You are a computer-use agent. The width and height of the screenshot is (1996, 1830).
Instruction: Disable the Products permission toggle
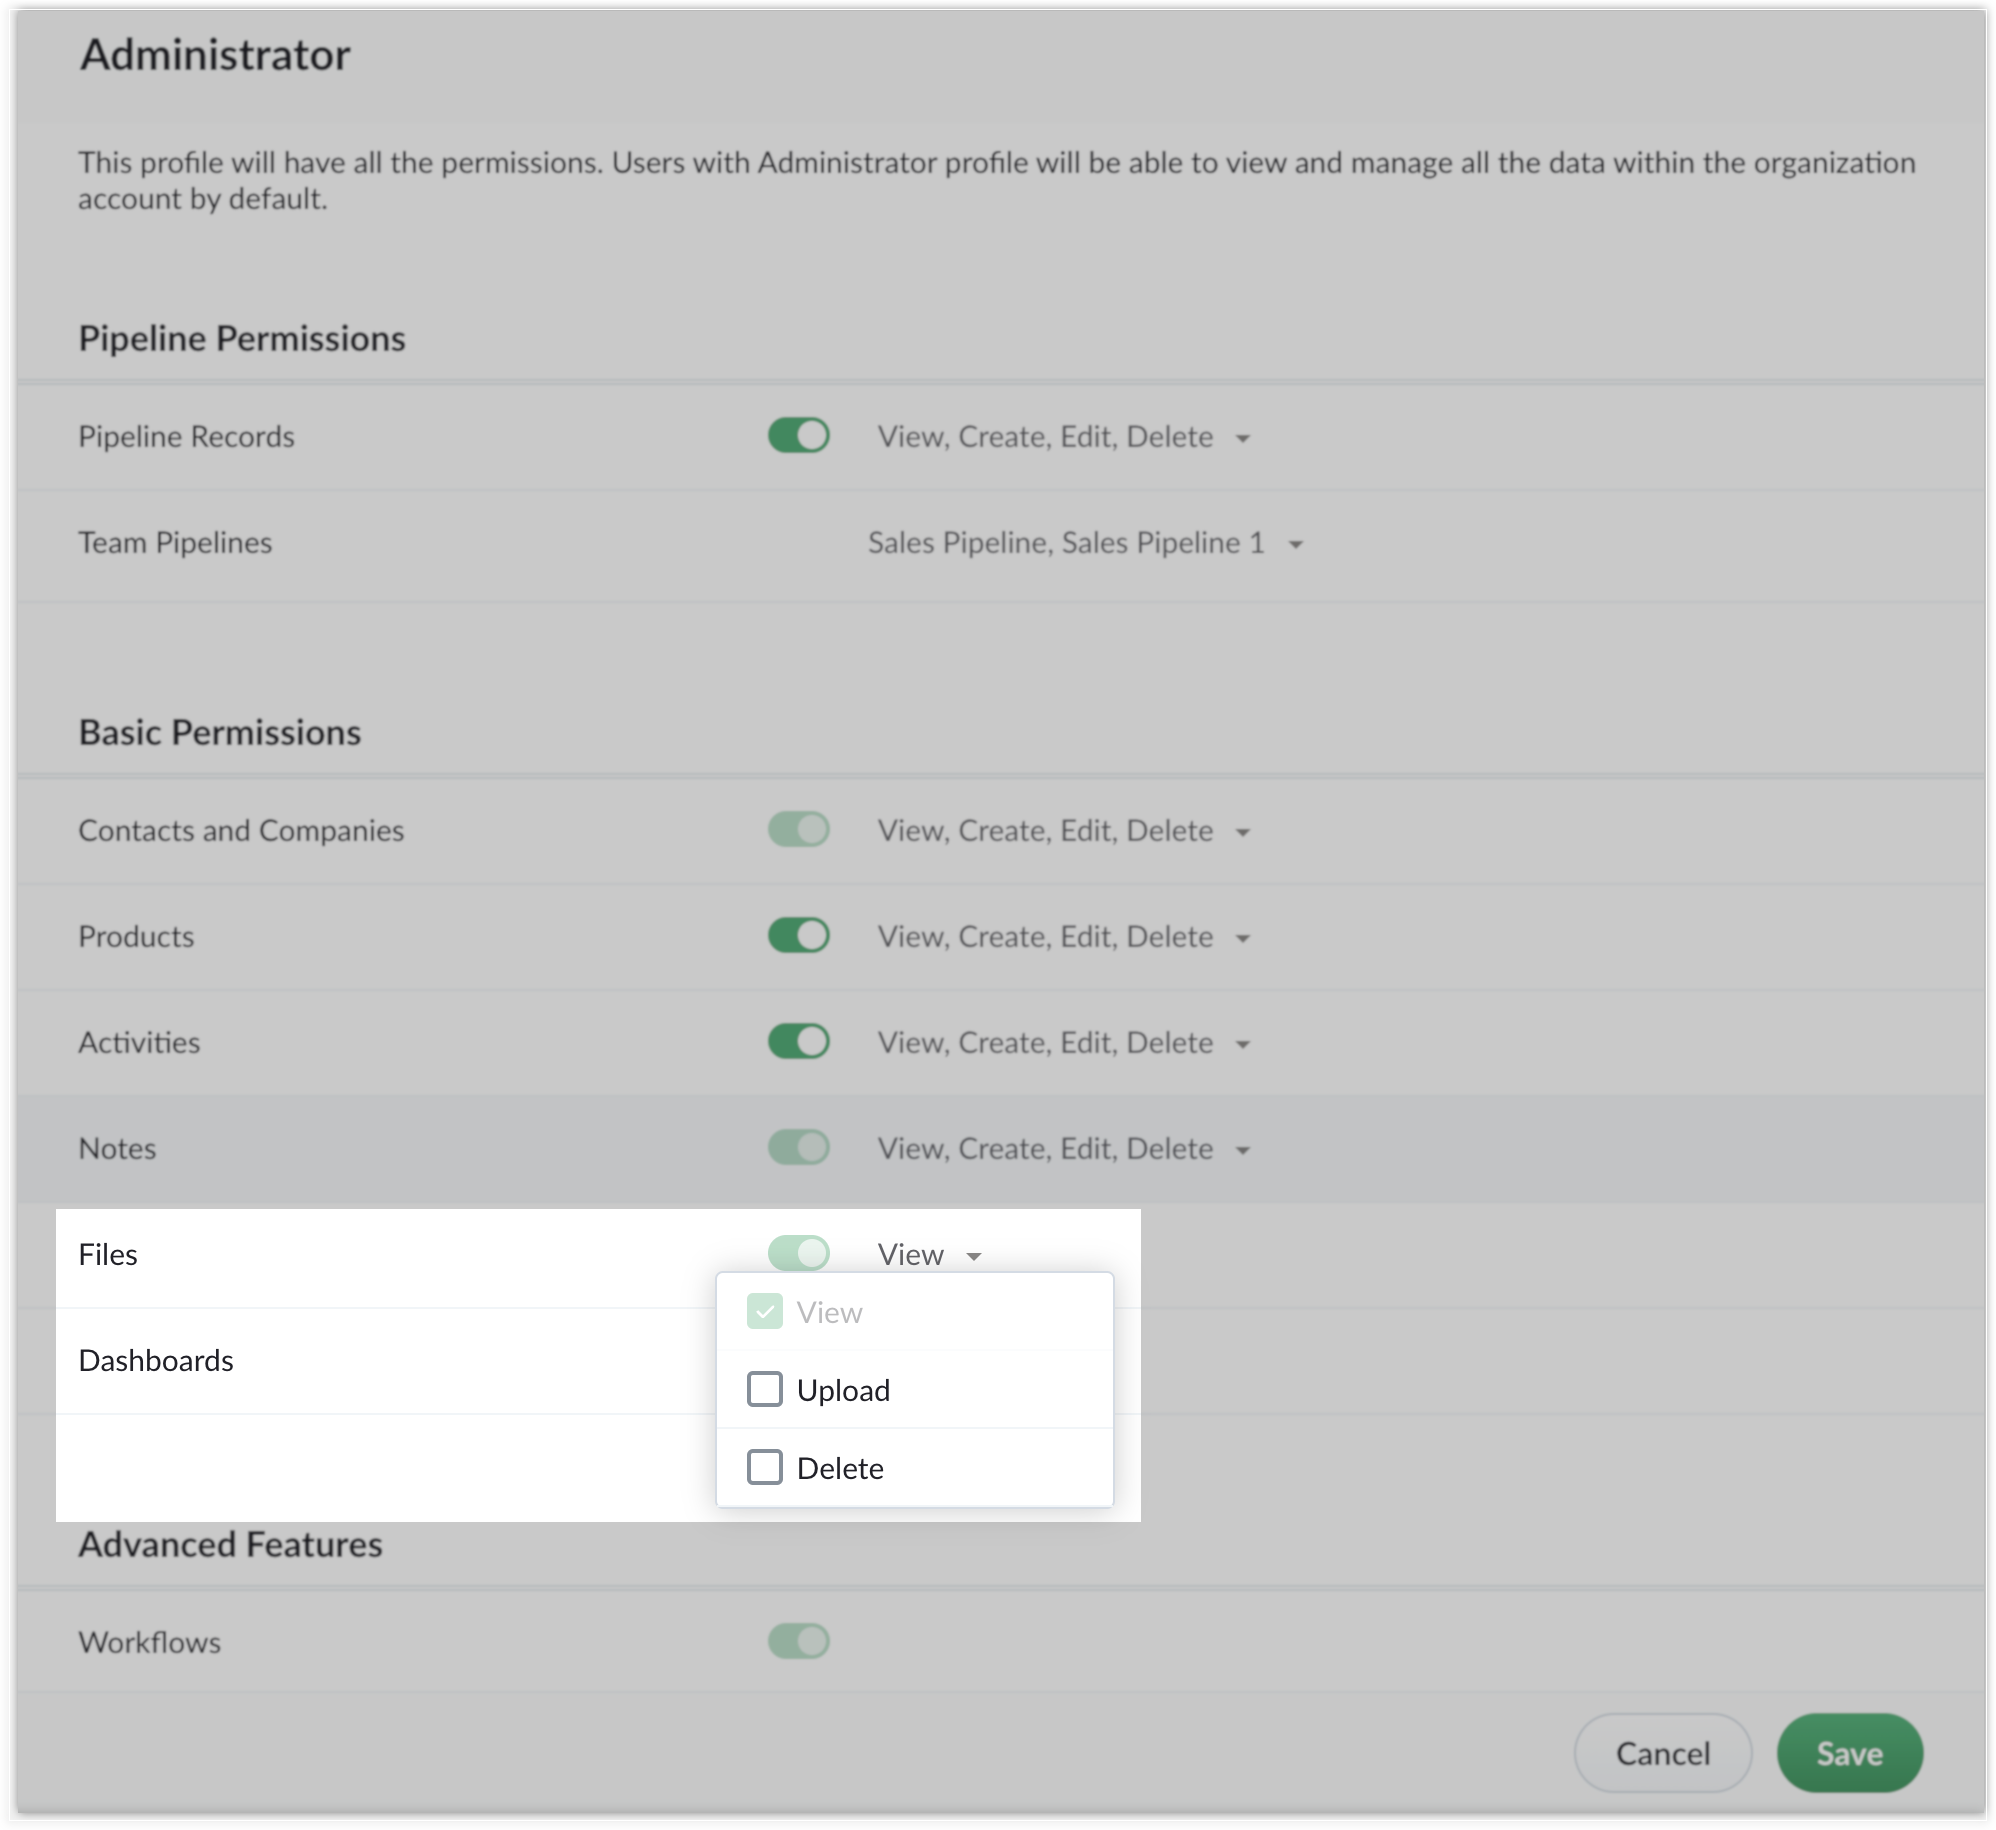tap(798, 936)
